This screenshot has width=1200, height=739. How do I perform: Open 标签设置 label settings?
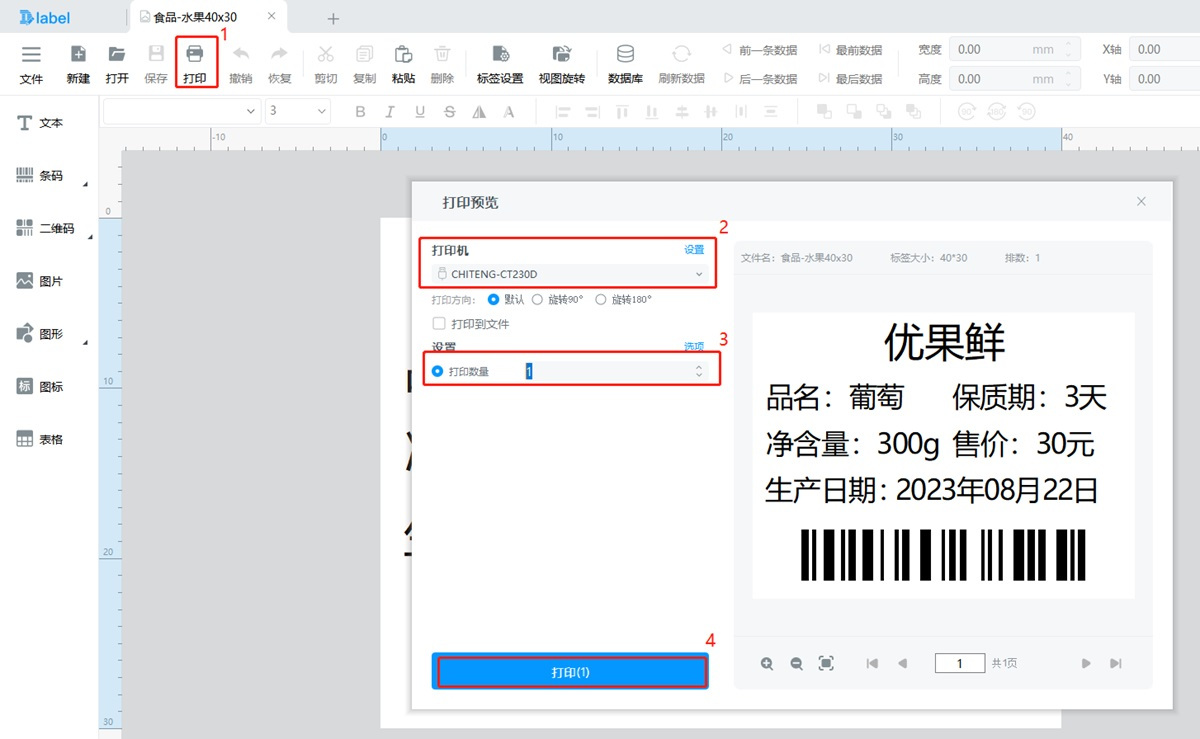point(500,62)
